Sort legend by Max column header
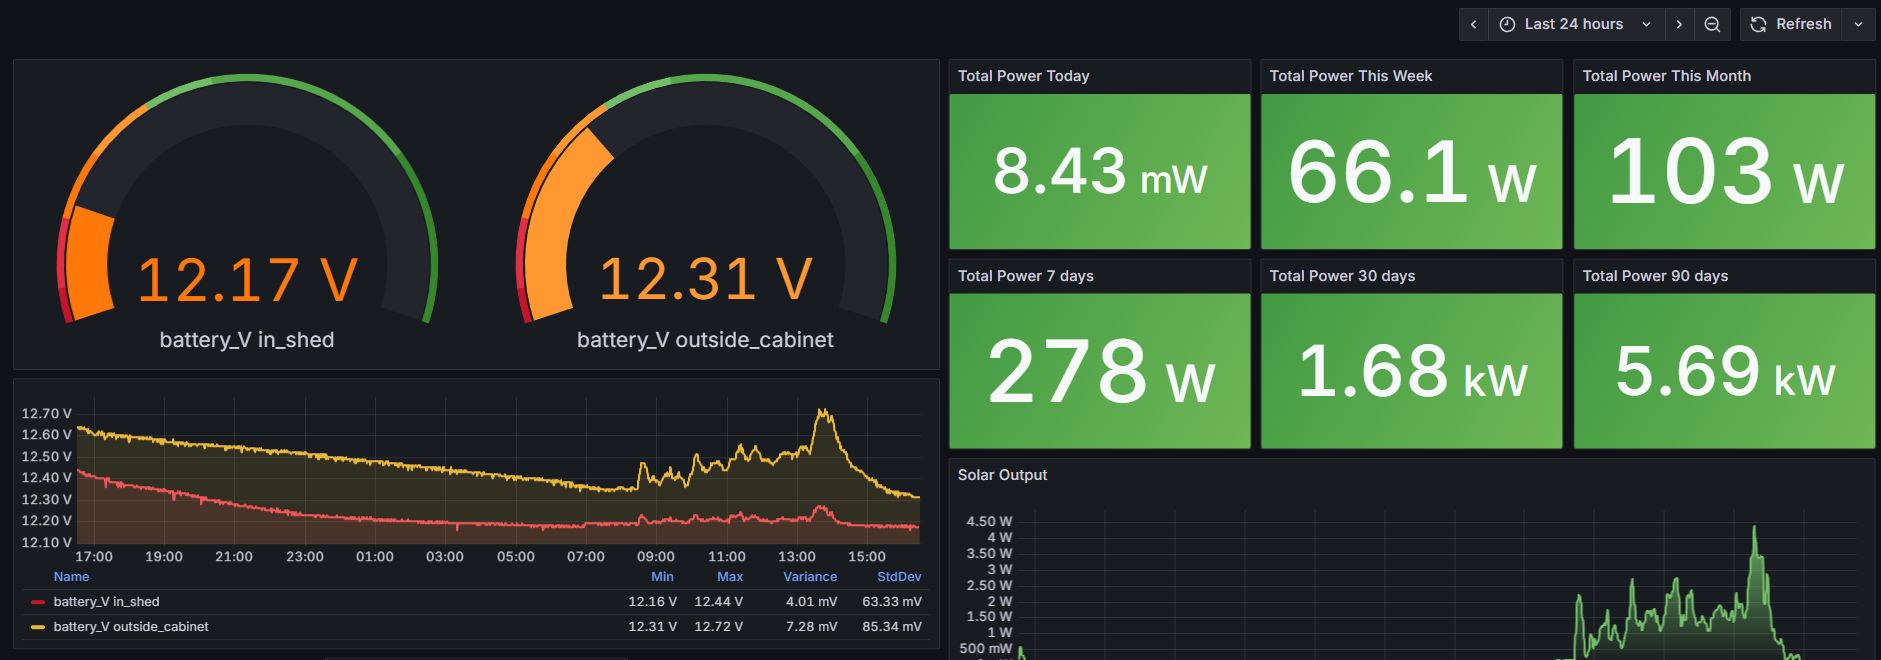The image size is (1881, 660). pos(730,577)
